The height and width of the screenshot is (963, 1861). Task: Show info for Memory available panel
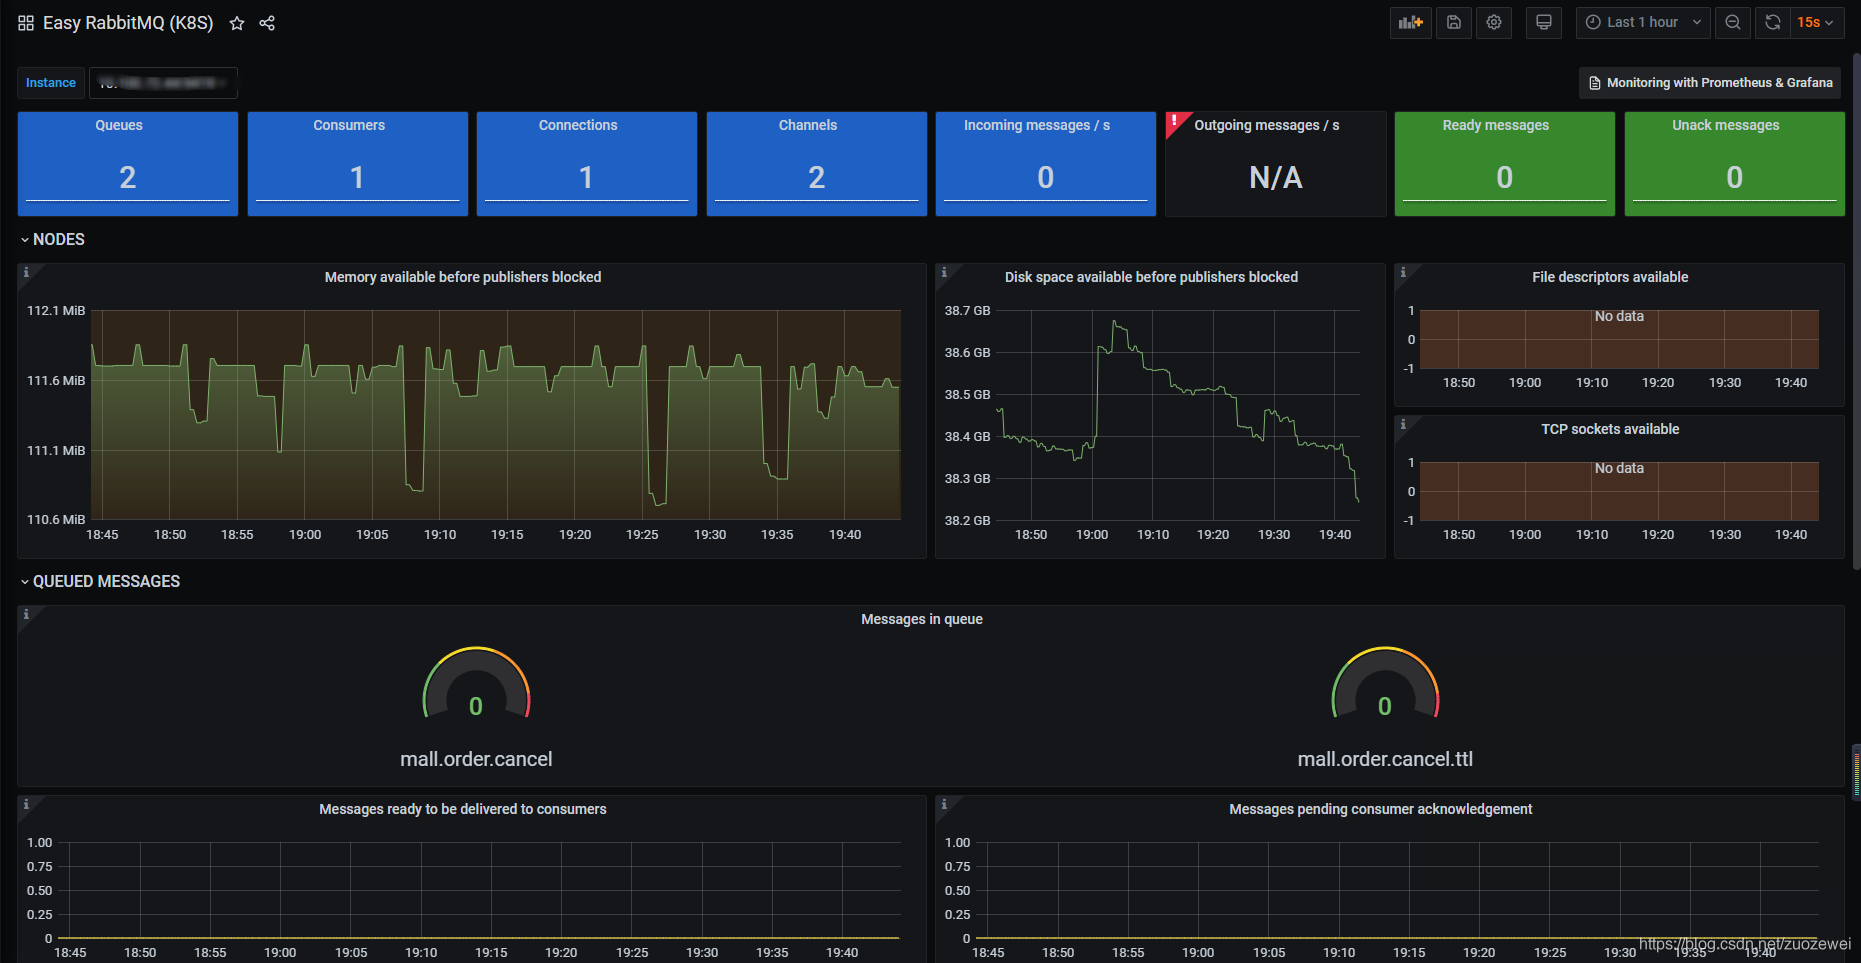coord(26,272)
